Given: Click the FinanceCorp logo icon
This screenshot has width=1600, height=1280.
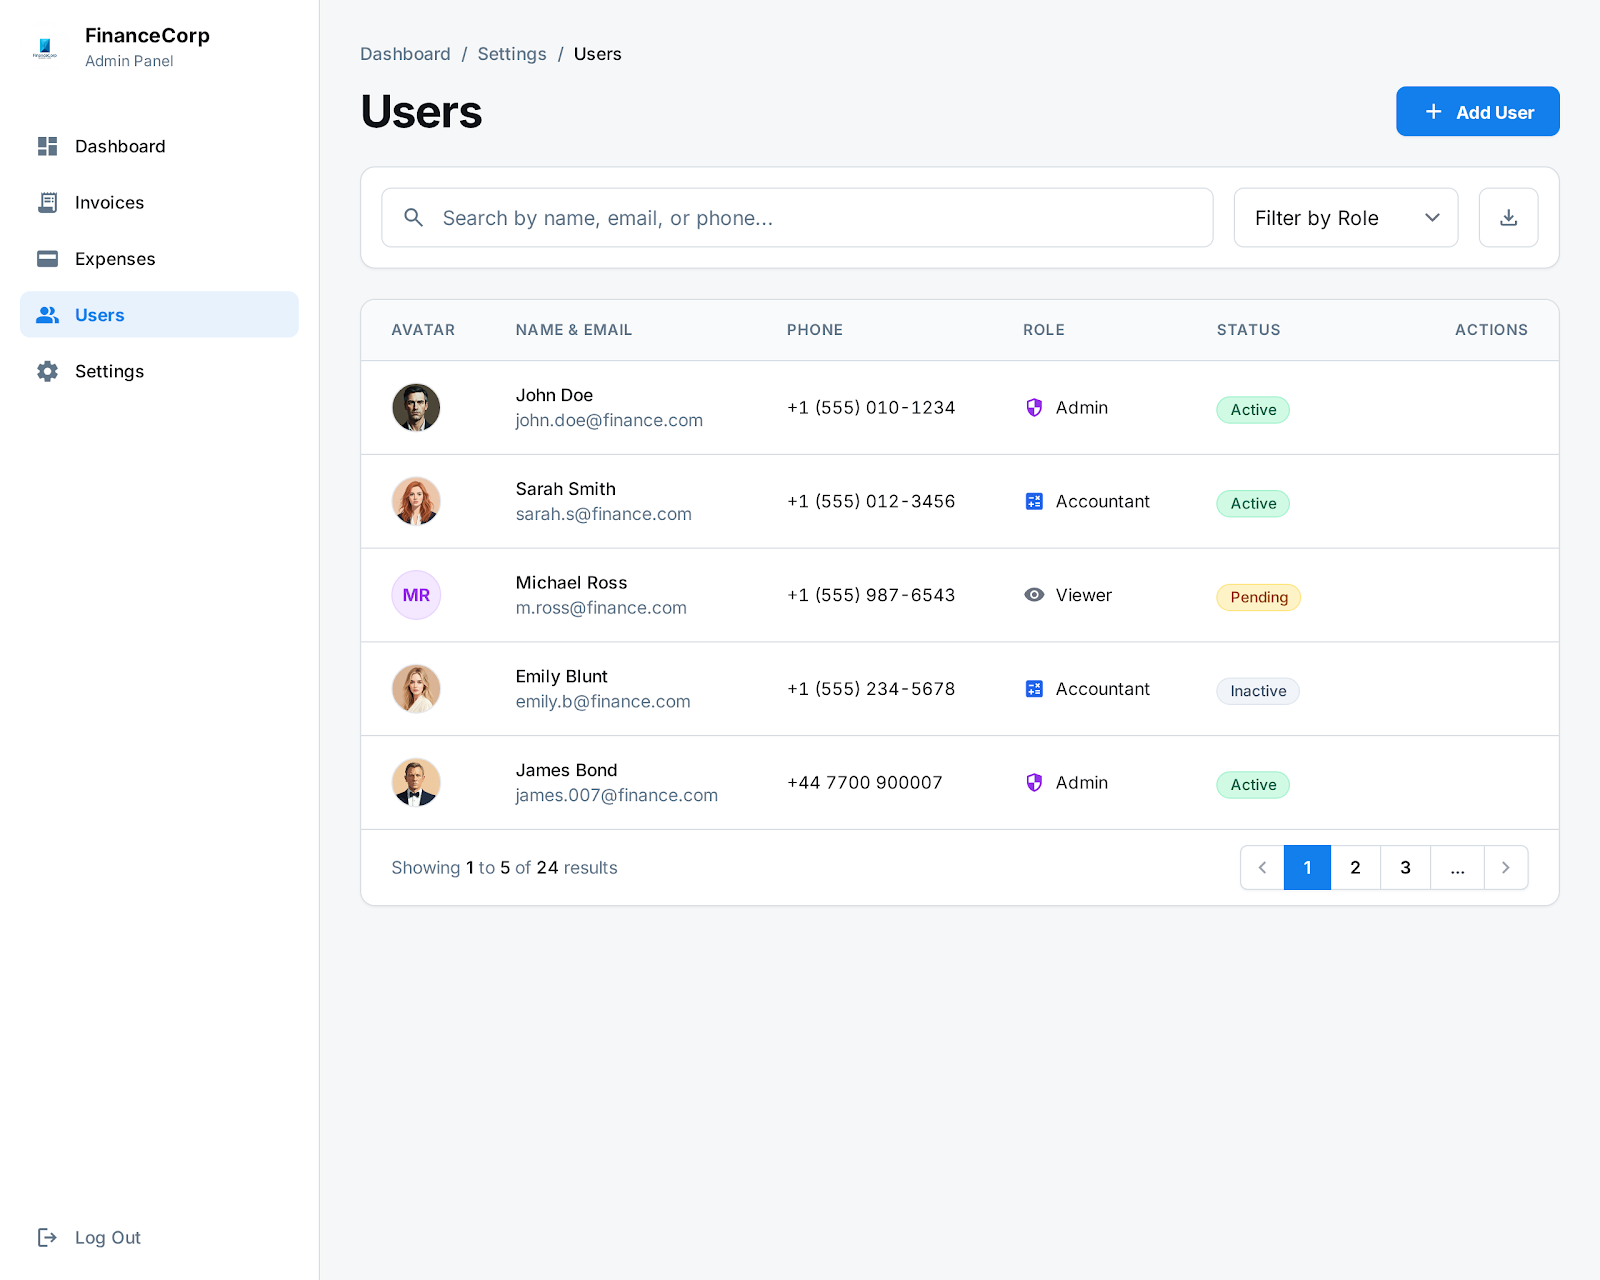Looking at the screenshot, I should (45, 47).
